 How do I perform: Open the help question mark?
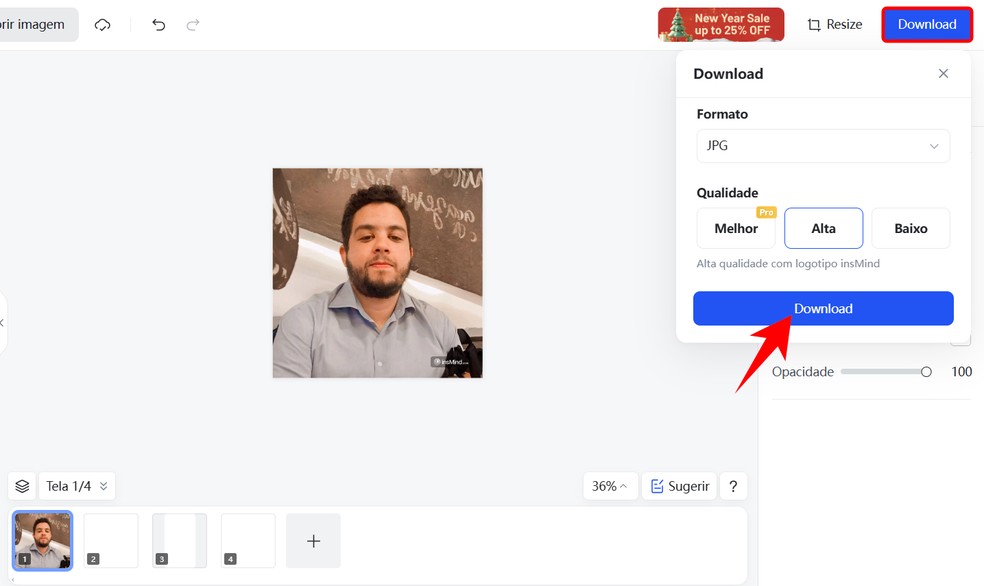733,485
